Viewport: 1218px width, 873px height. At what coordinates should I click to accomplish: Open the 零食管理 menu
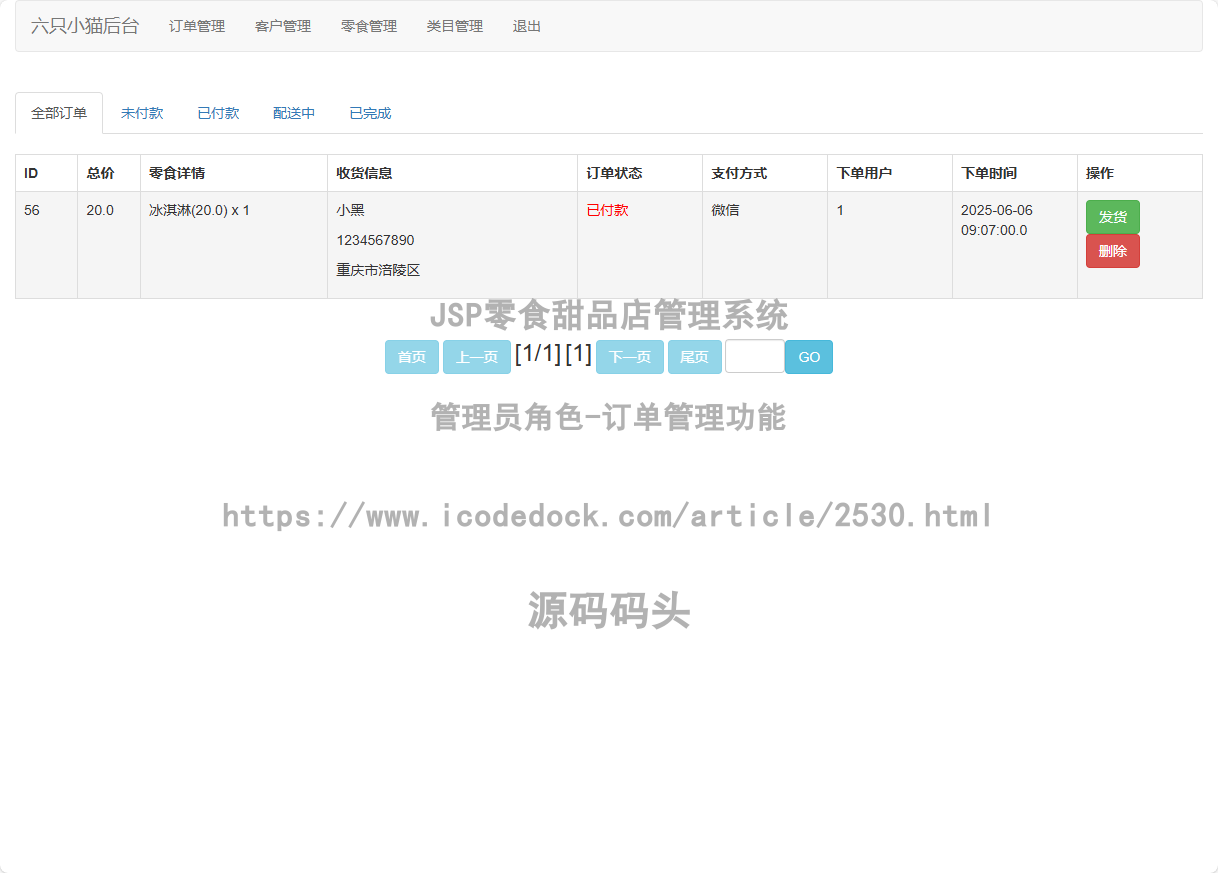pyautogui.click(x=369, y=26)
